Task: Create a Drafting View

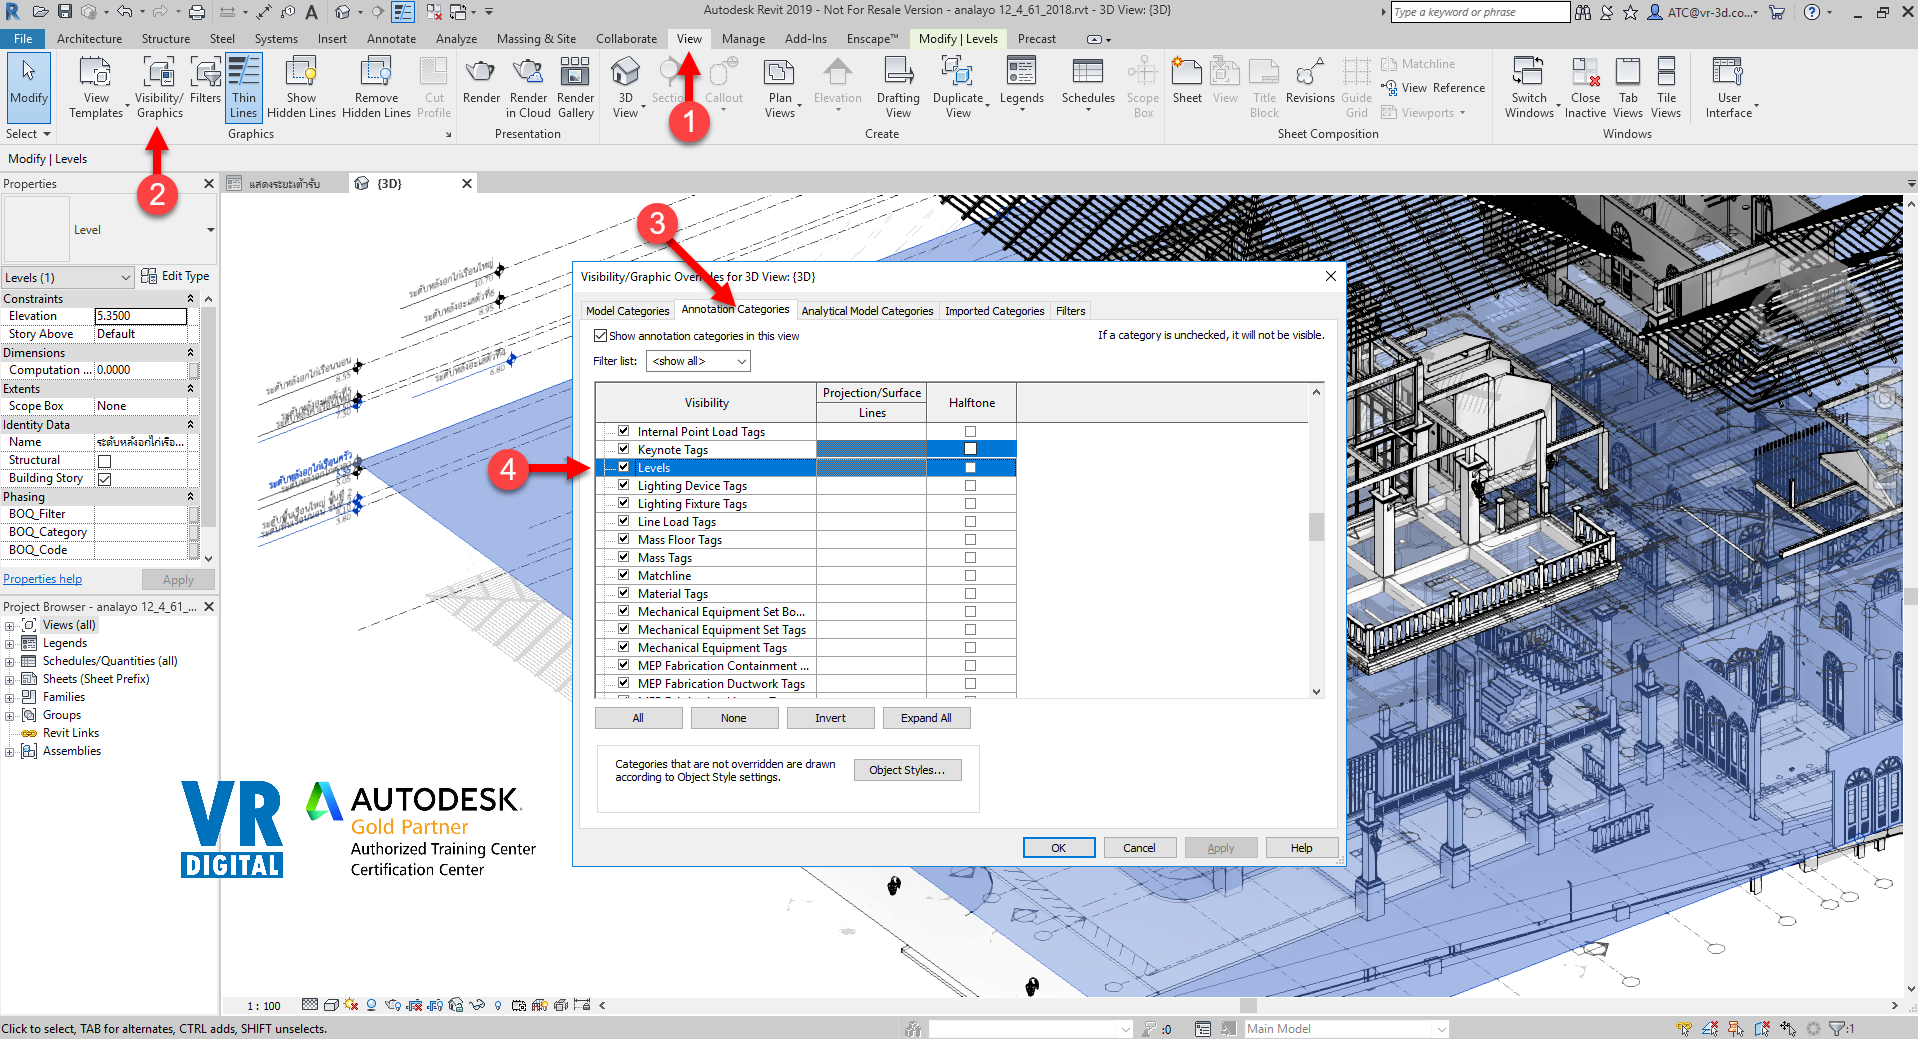Action: [x=898, y=87]
